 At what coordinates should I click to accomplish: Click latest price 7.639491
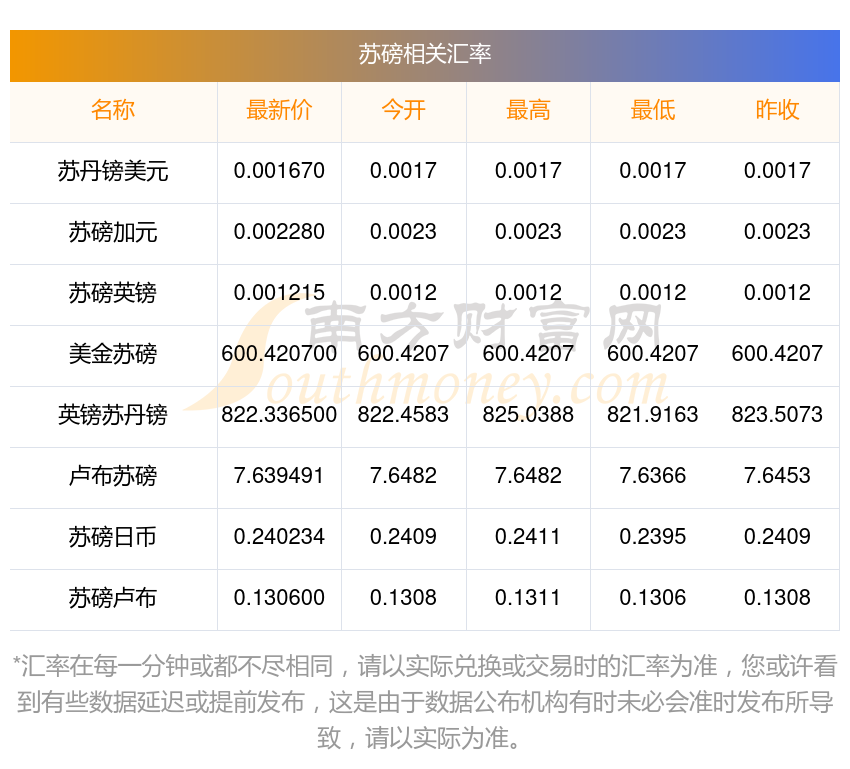pyautogui.click(x=279, y=476)
